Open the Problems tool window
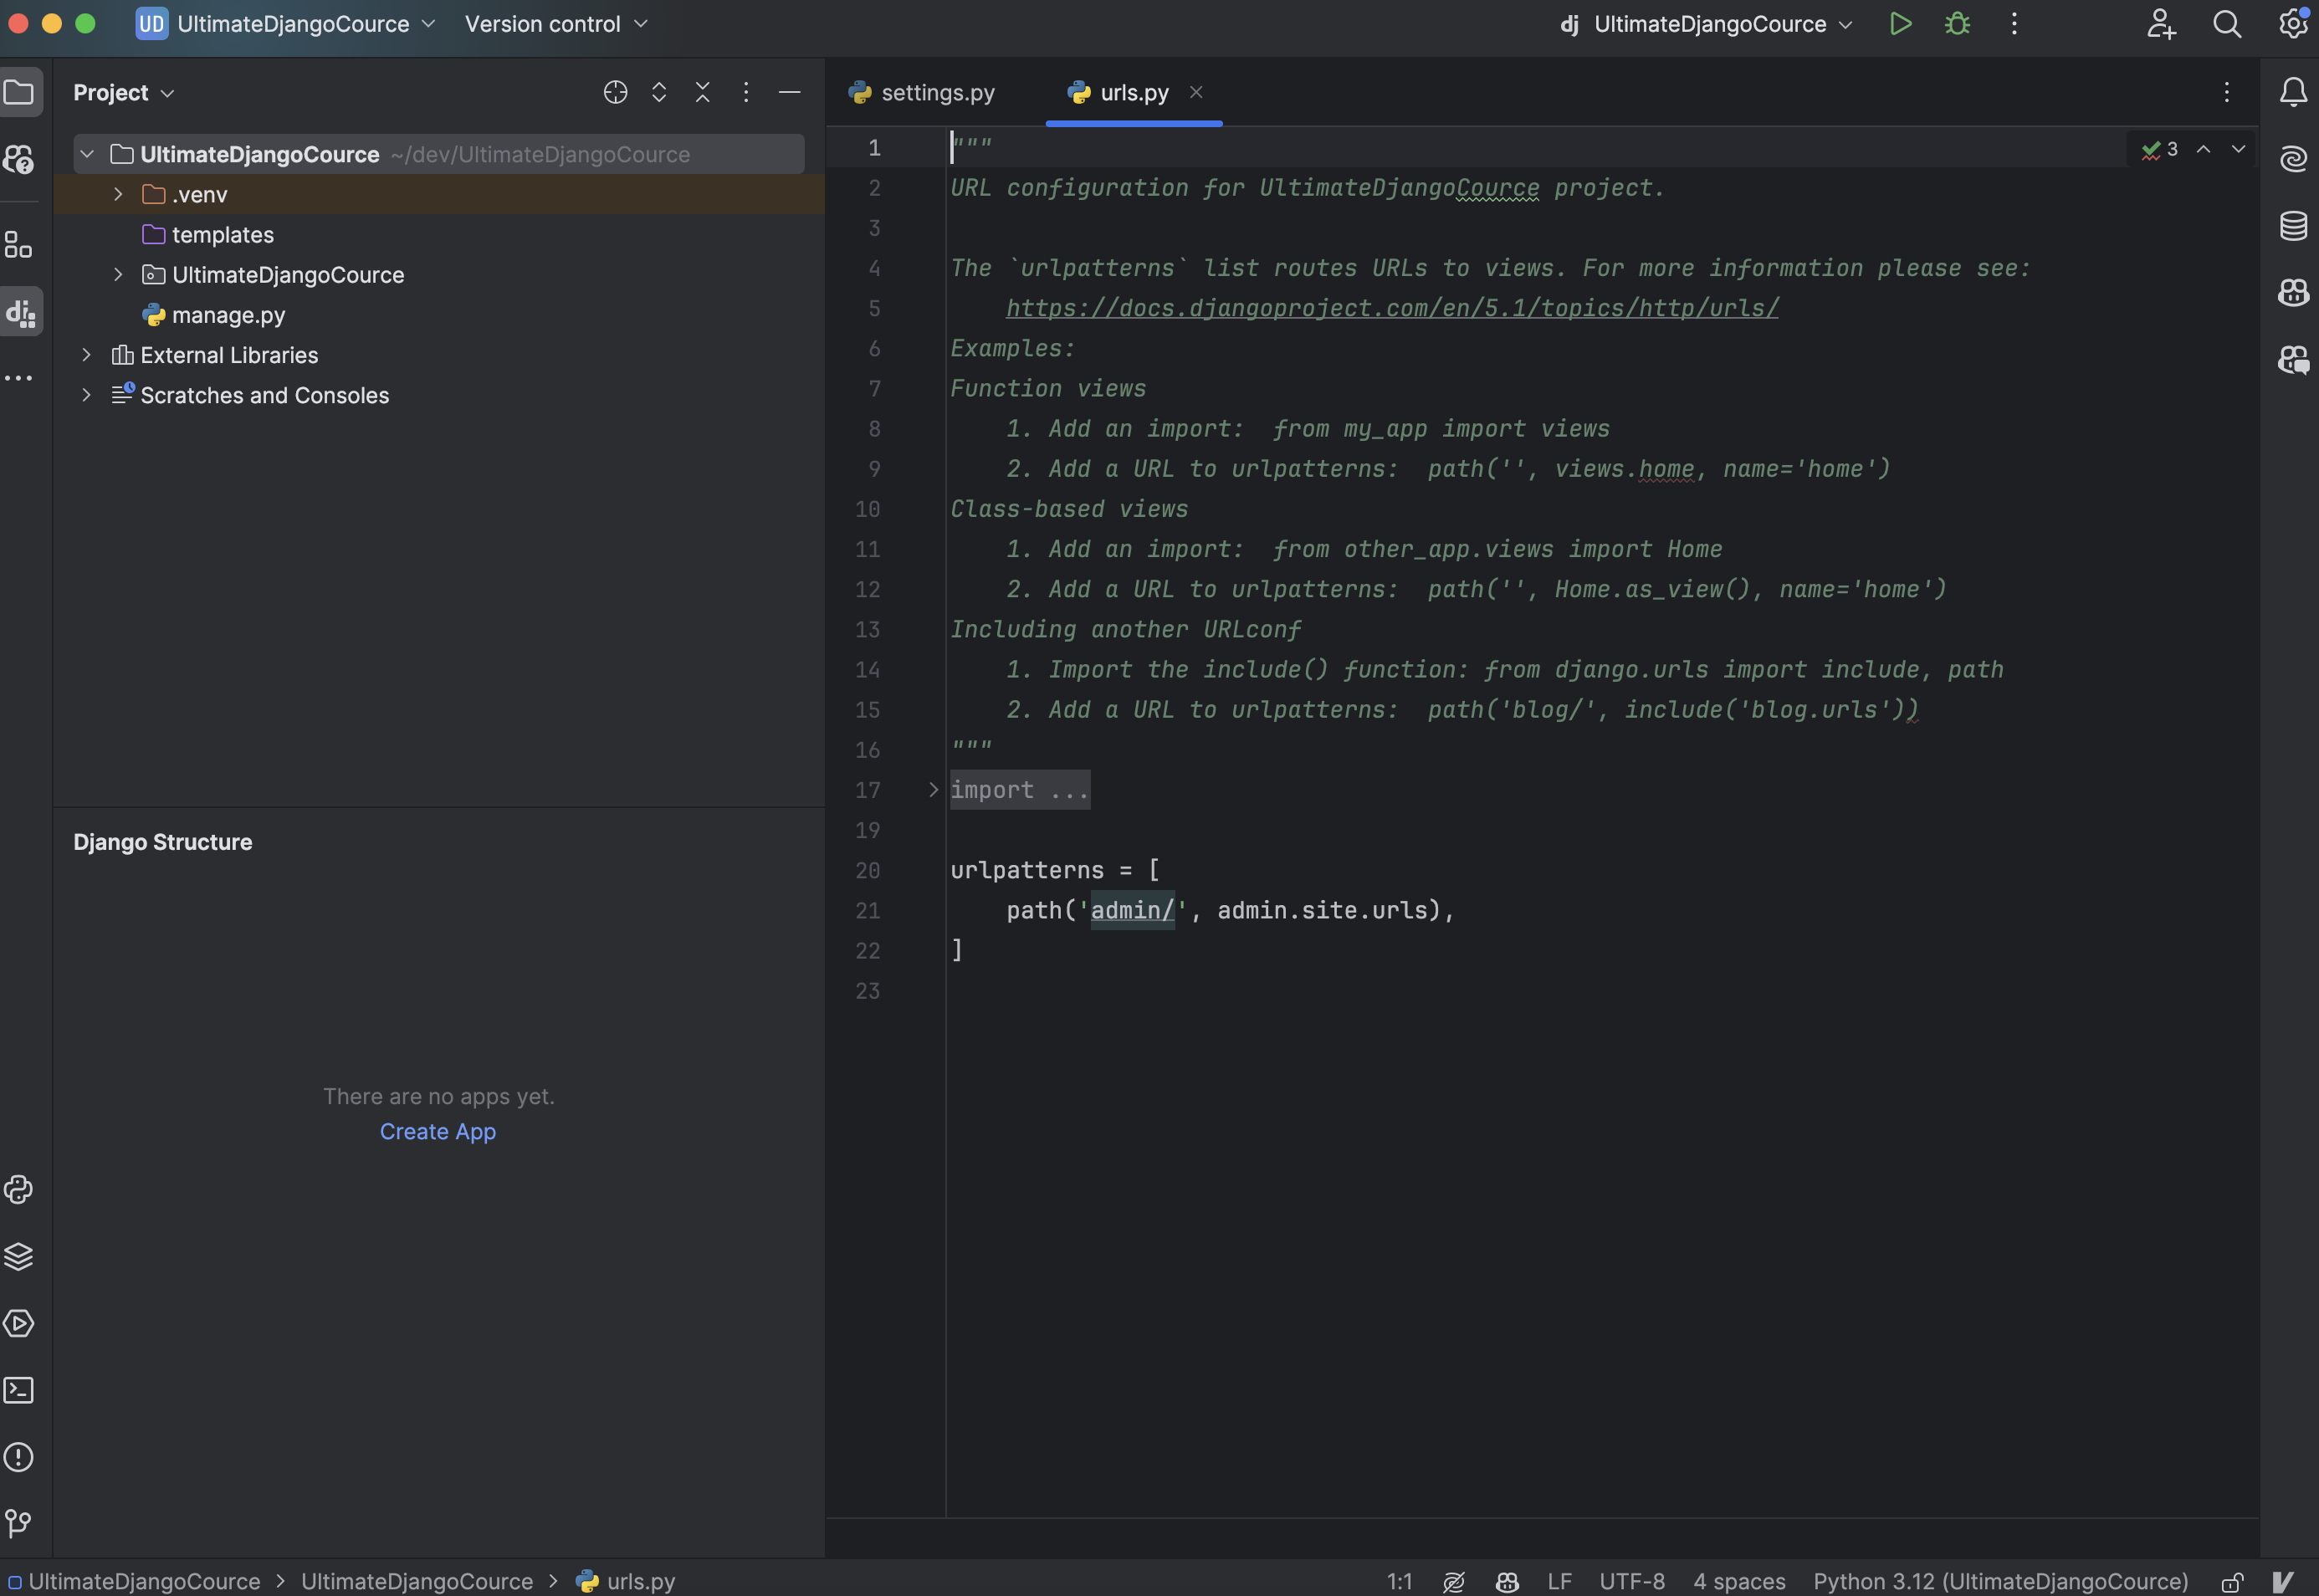Image resolution: width=2319 pixels, height=1596 pixels. click(x=19, y=1457)
